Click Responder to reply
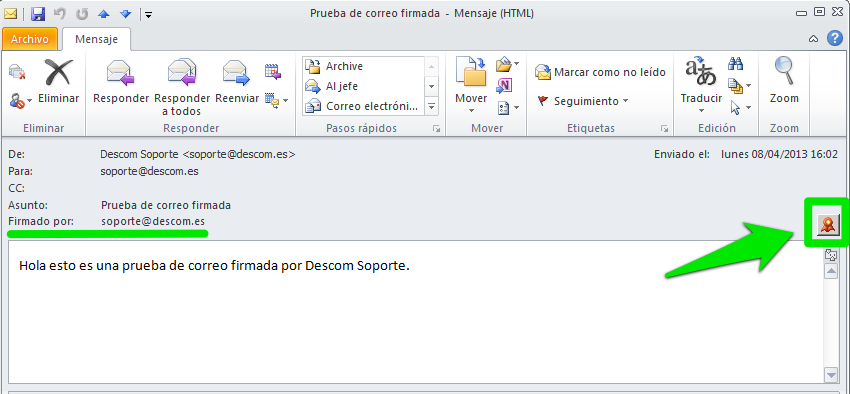The image size is (850, 394). click(x=121, y=81)
